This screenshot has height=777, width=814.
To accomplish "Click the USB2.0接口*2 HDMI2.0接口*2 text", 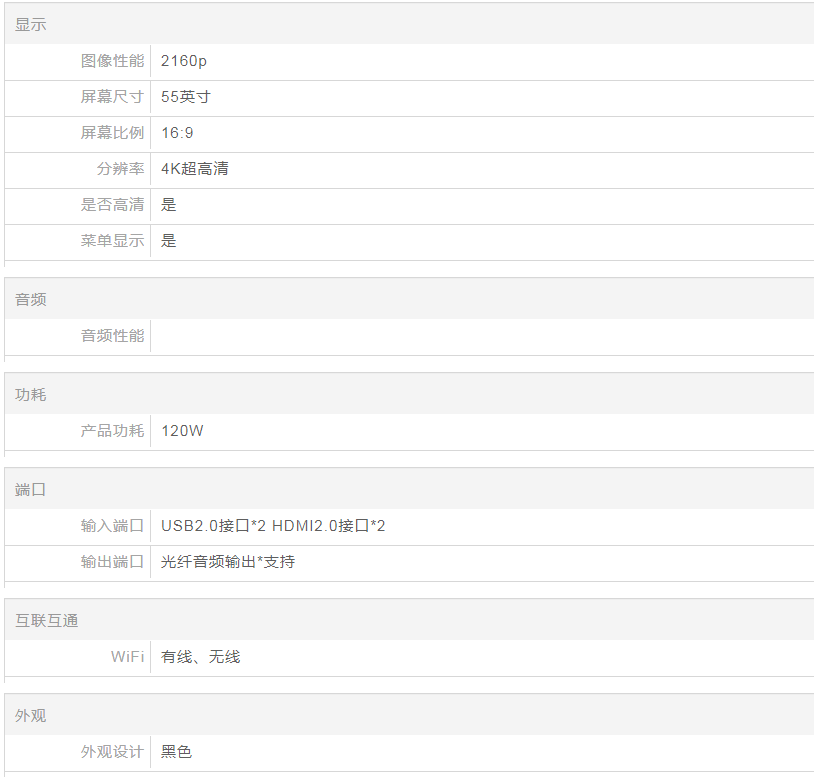I will [273, 526].
